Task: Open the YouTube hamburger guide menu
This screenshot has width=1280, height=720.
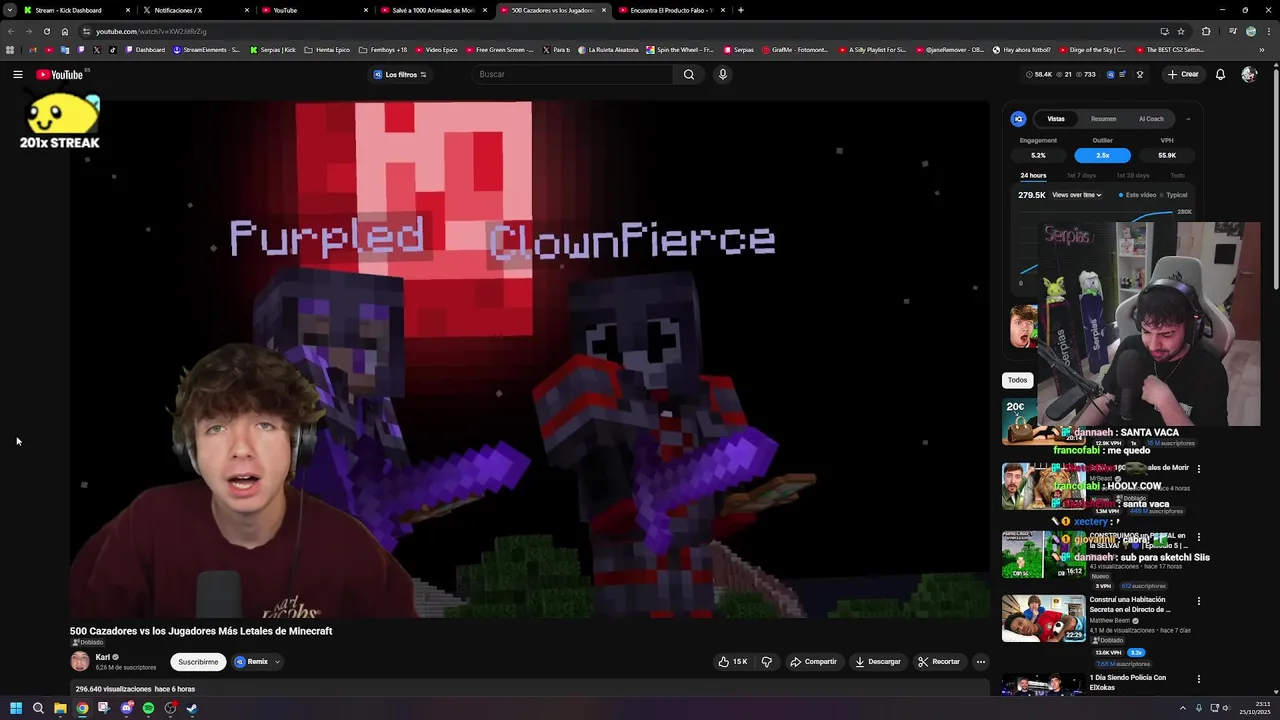Action: point(18,74)
